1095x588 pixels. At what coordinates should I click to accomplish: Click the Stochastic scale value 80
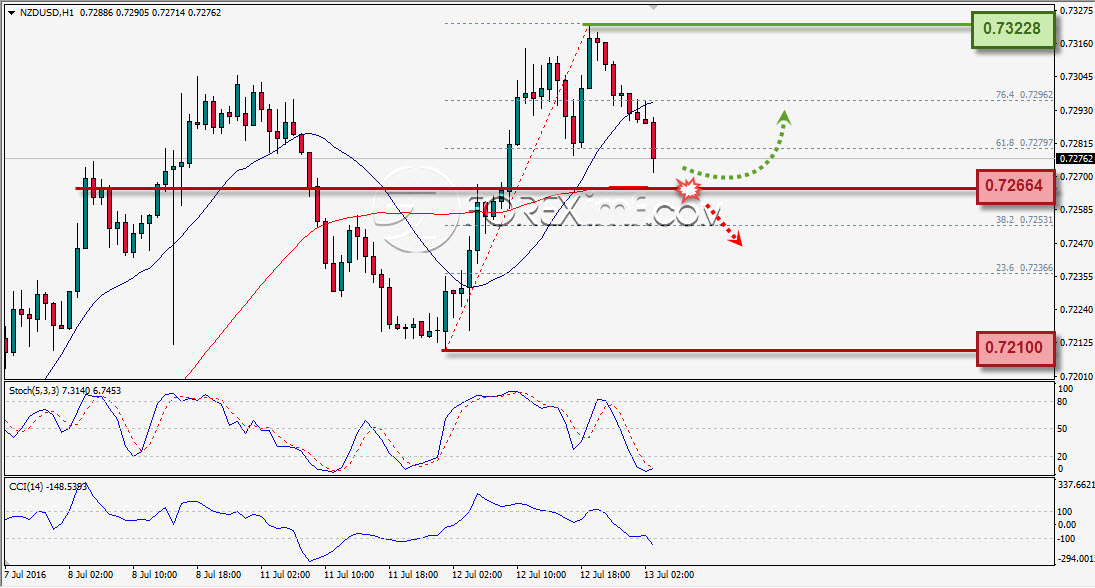pyautogui.click(x=1062, y=402)
